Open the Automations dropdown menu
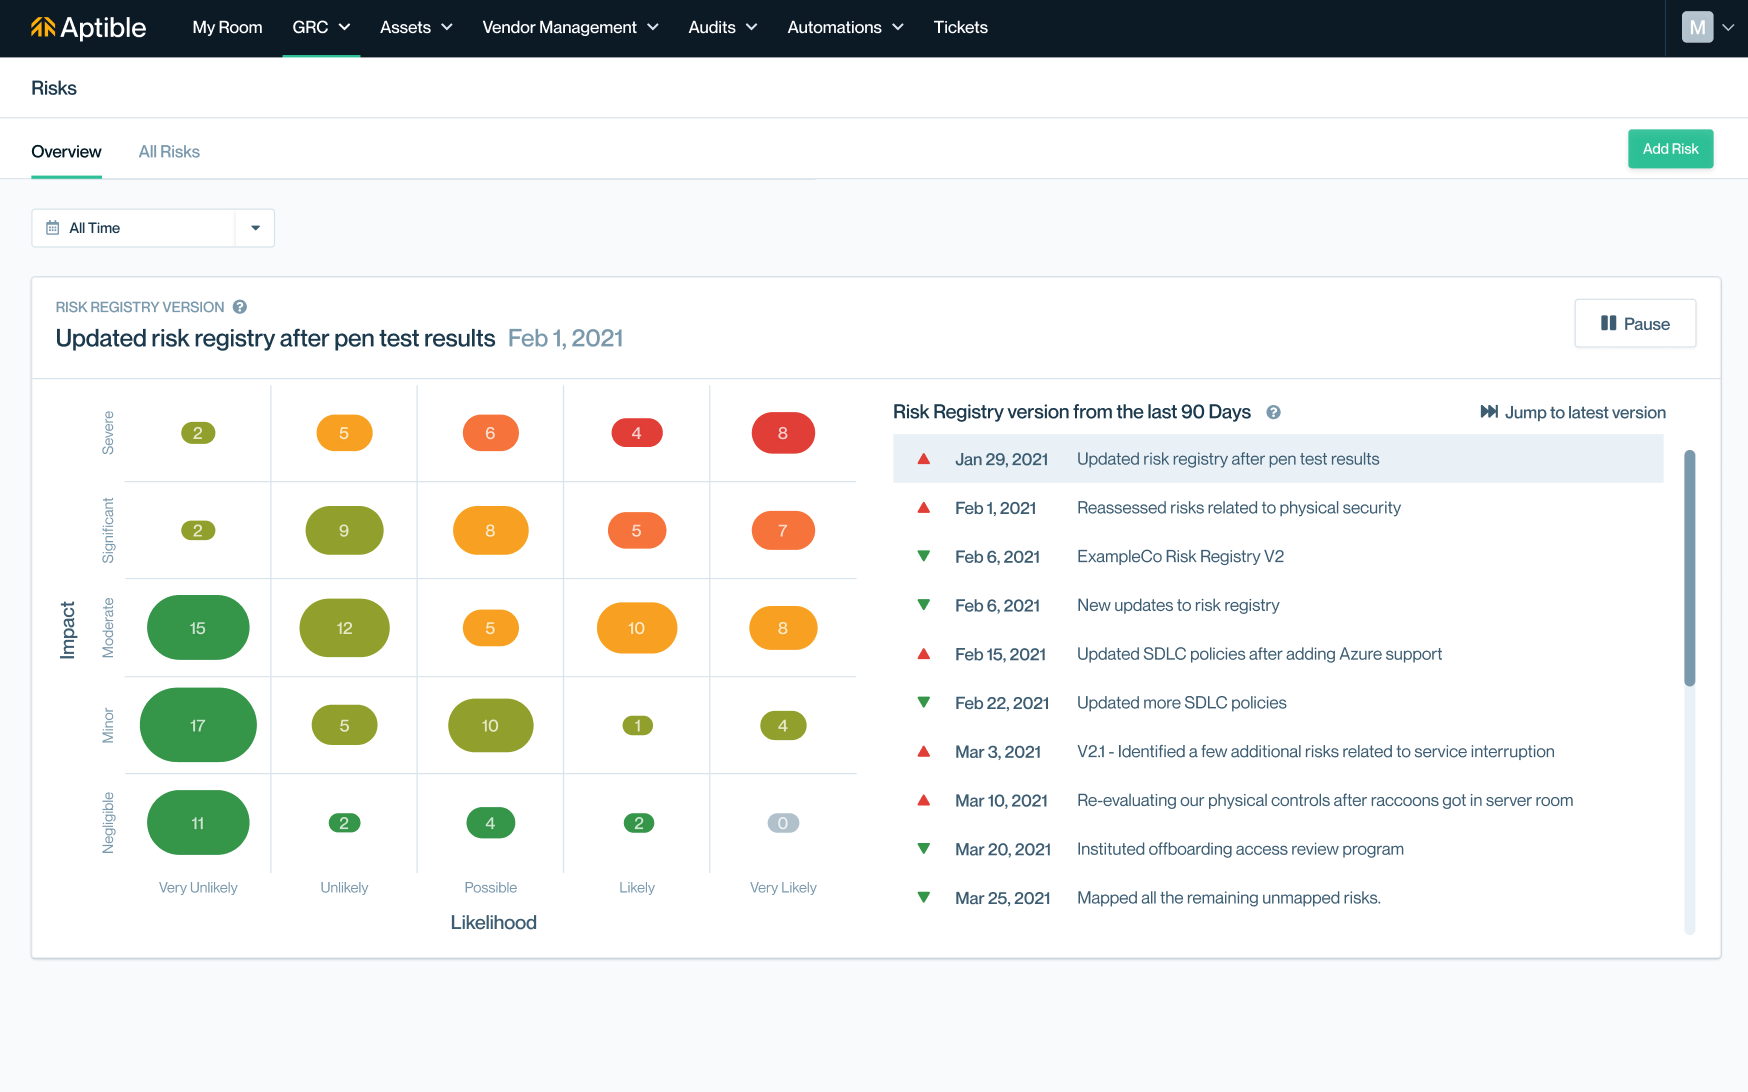The width and height of the screenshot is (1748, 1092). (x=845, y=28)
